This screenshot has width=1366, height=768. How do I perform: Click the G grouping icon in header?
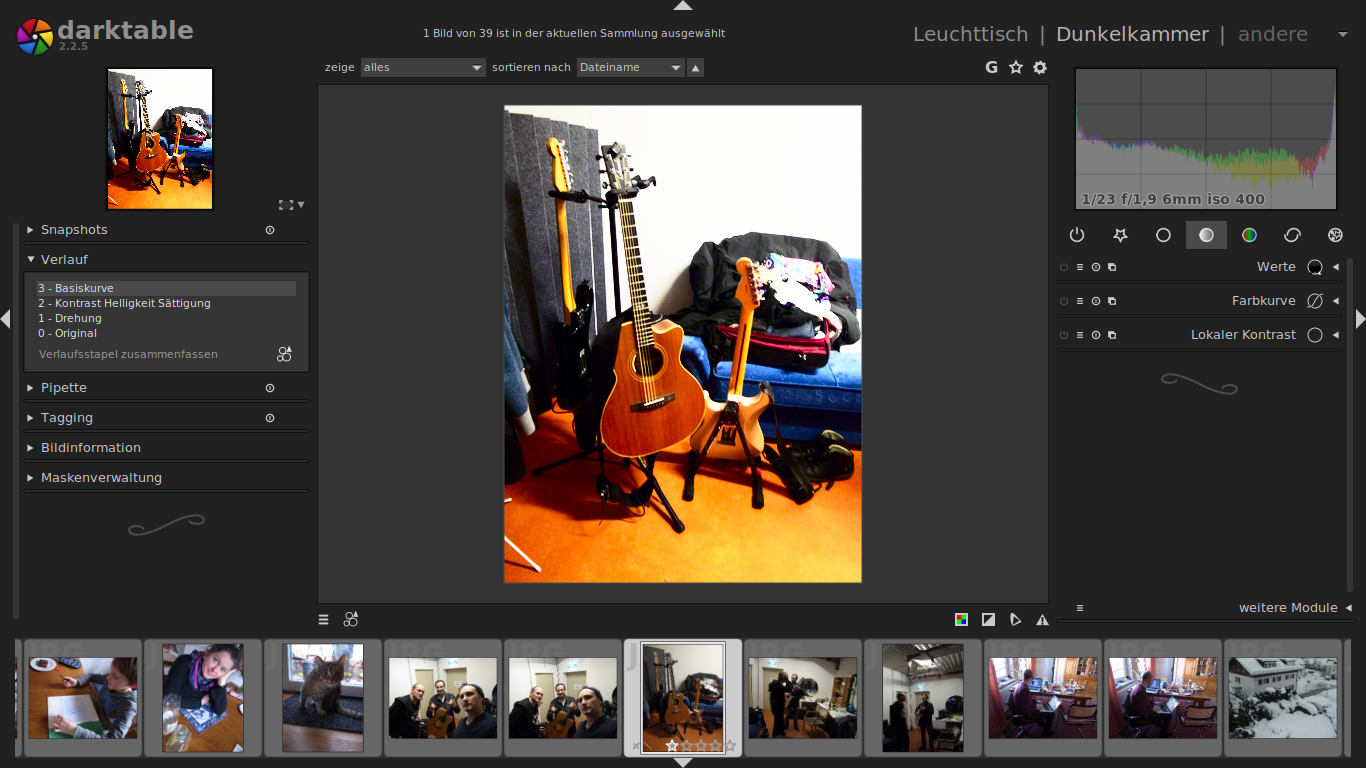[x=992, y=67]
